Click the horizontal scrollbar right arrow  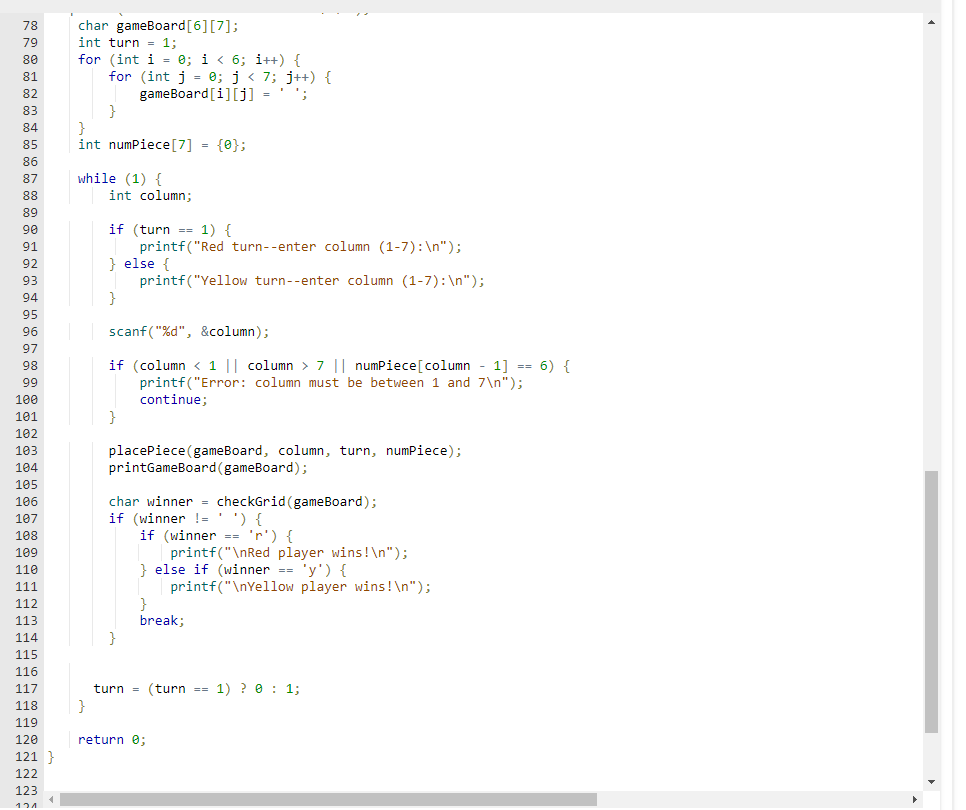(x=915, y=798)
